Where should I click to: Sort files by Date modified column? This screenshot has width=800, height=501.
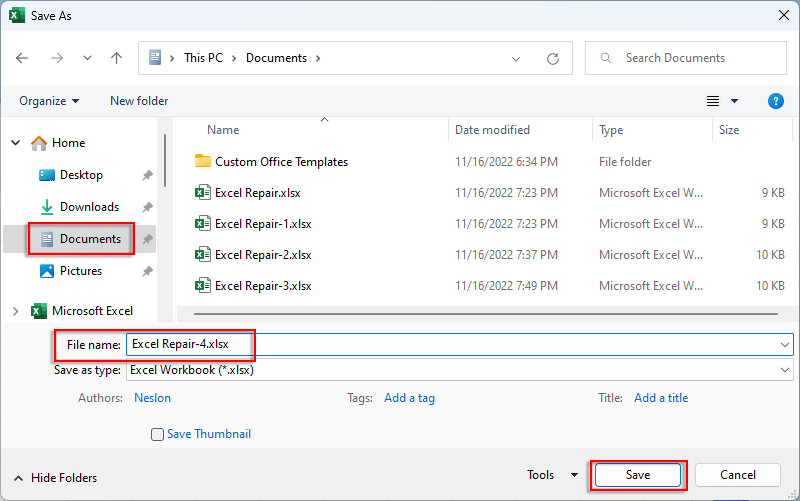492,130
